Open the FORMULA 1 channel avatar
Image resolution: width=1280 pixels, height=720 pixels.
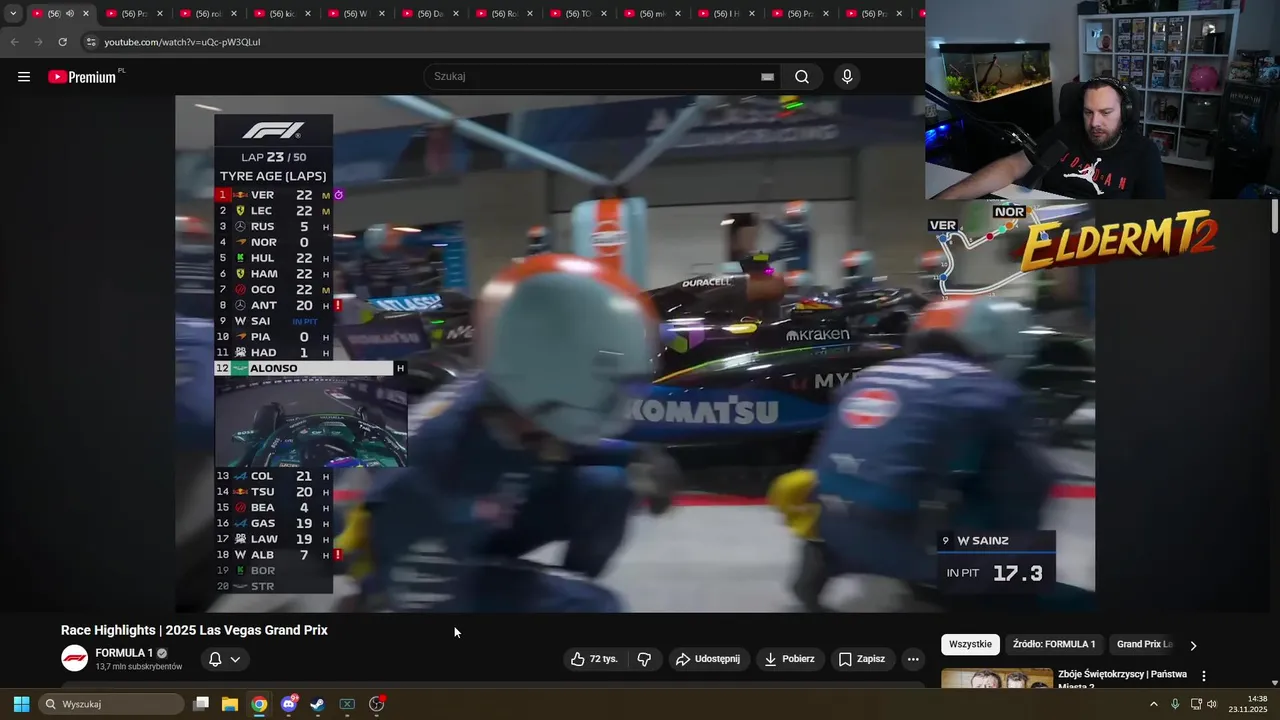tap(75, 658)
